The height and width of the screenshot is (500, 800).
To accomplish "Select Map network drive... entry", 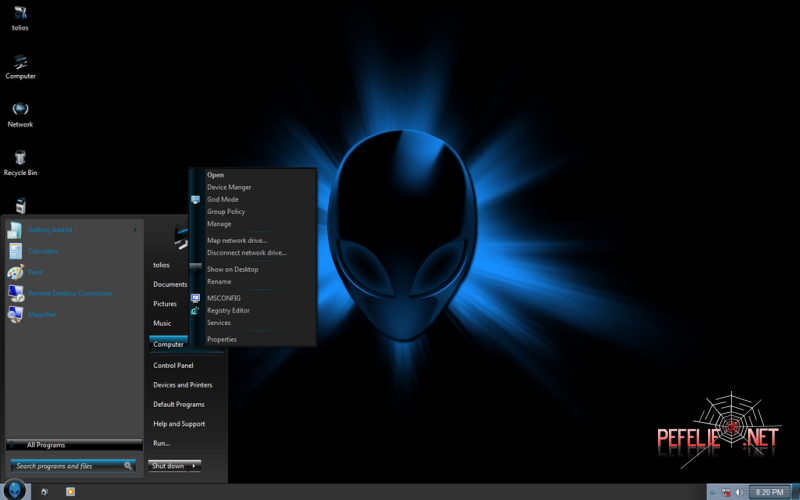I will point(237,240).
